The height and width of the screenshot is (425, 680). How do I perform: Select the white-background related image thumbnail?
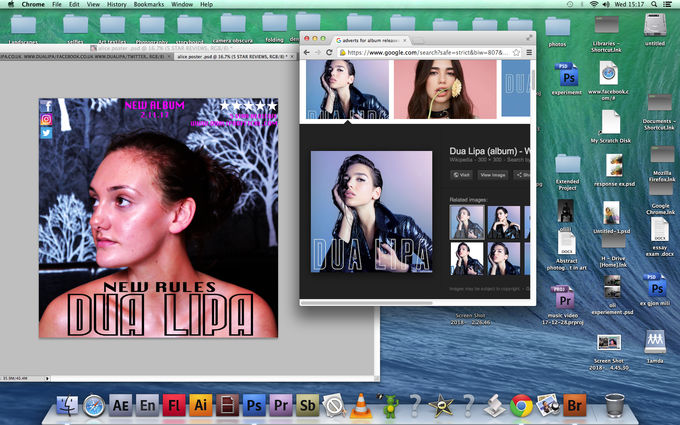[467, 258]
